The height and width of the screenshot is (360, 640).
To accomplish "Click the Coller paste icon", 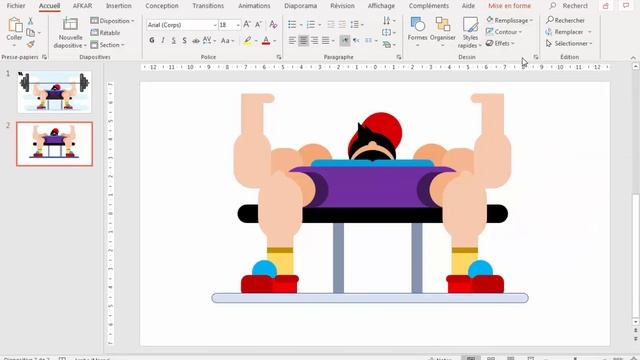I will pos(15,25).
